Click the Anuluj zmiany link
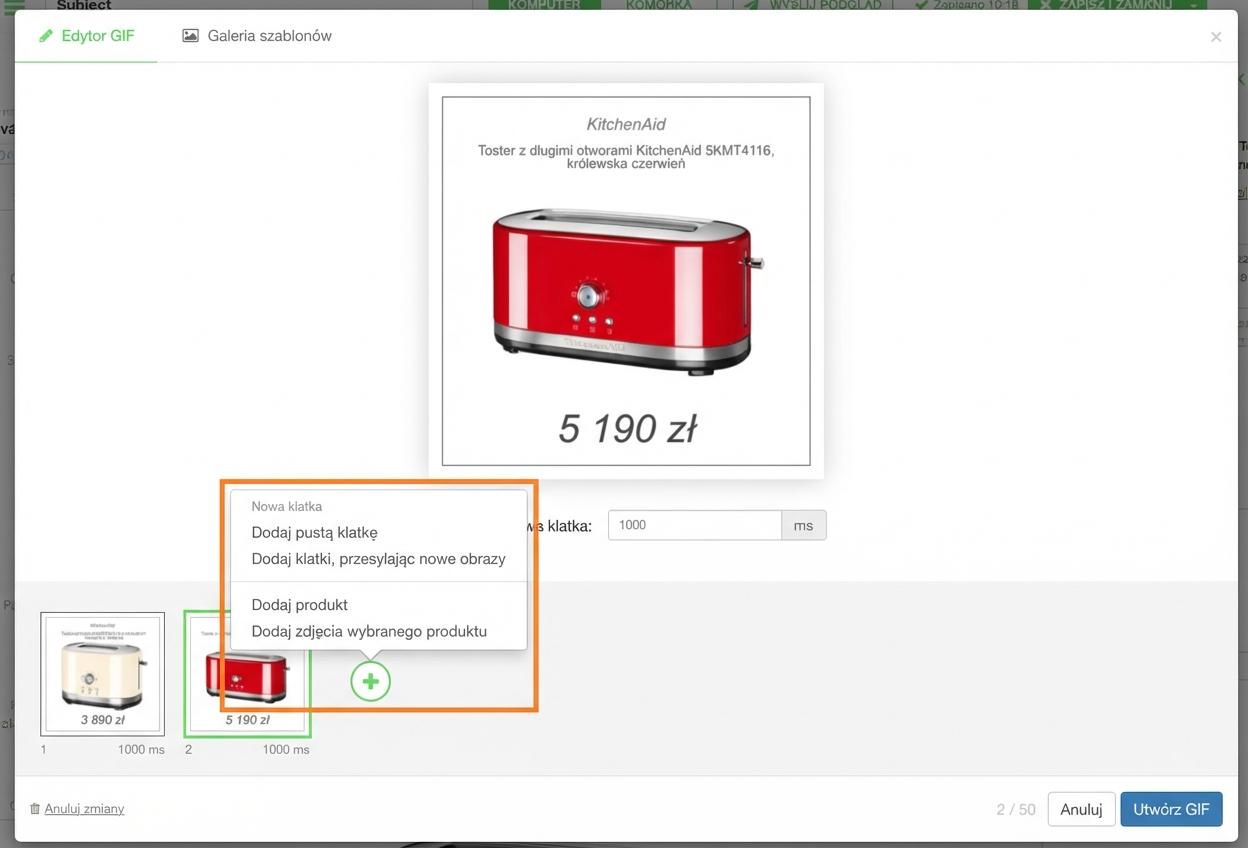Viewport: 1248px width, 848px height. [84, 808]
